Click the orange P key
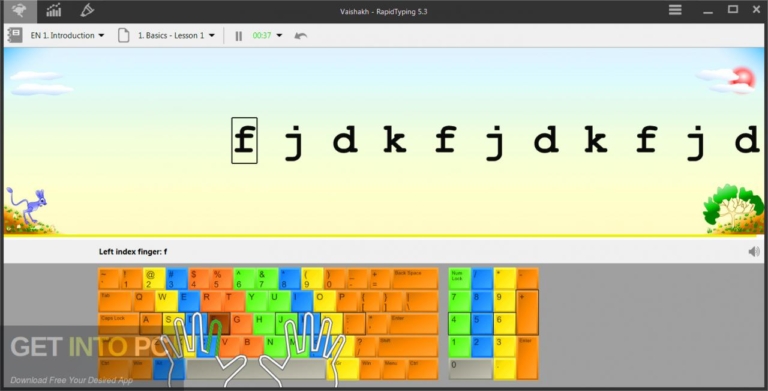 point(346,301)
